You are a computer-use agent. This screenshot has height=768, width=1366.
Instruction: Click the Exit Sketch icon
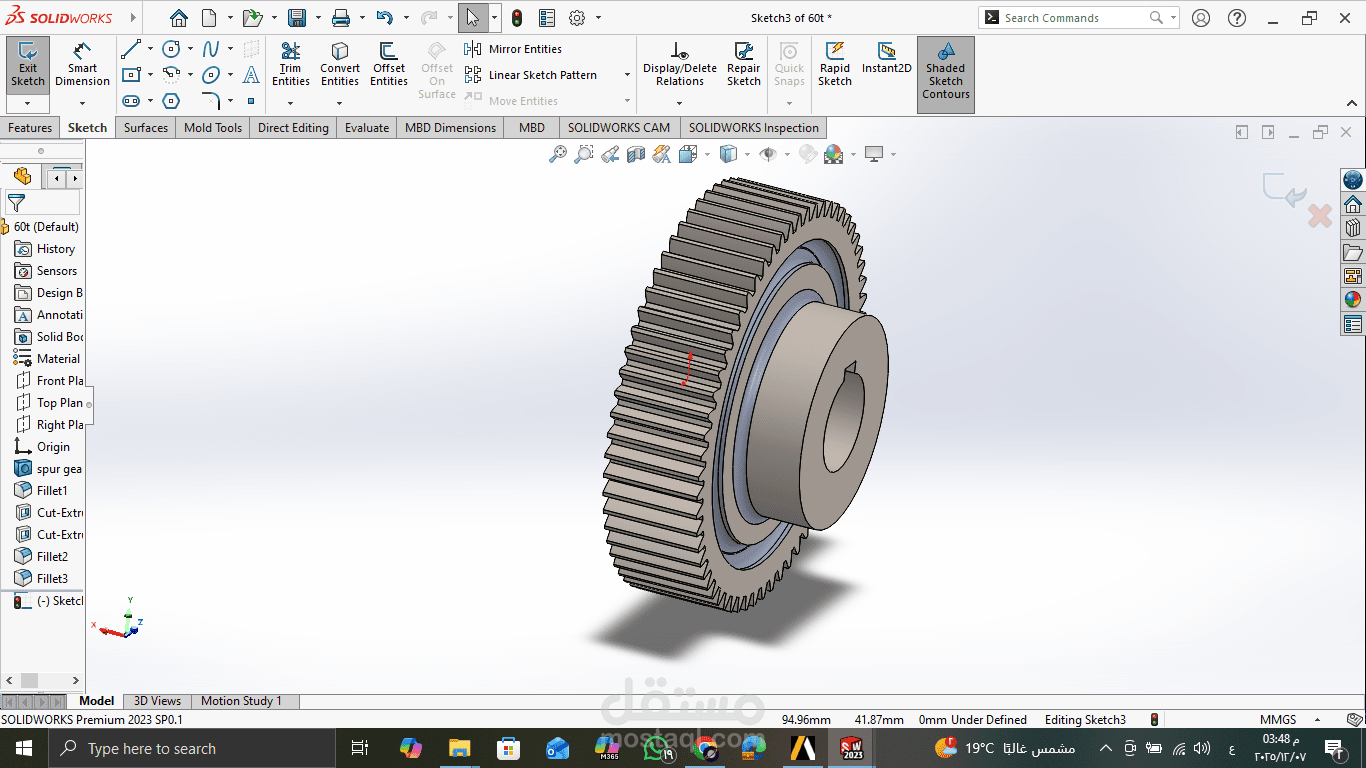[27, 64]
